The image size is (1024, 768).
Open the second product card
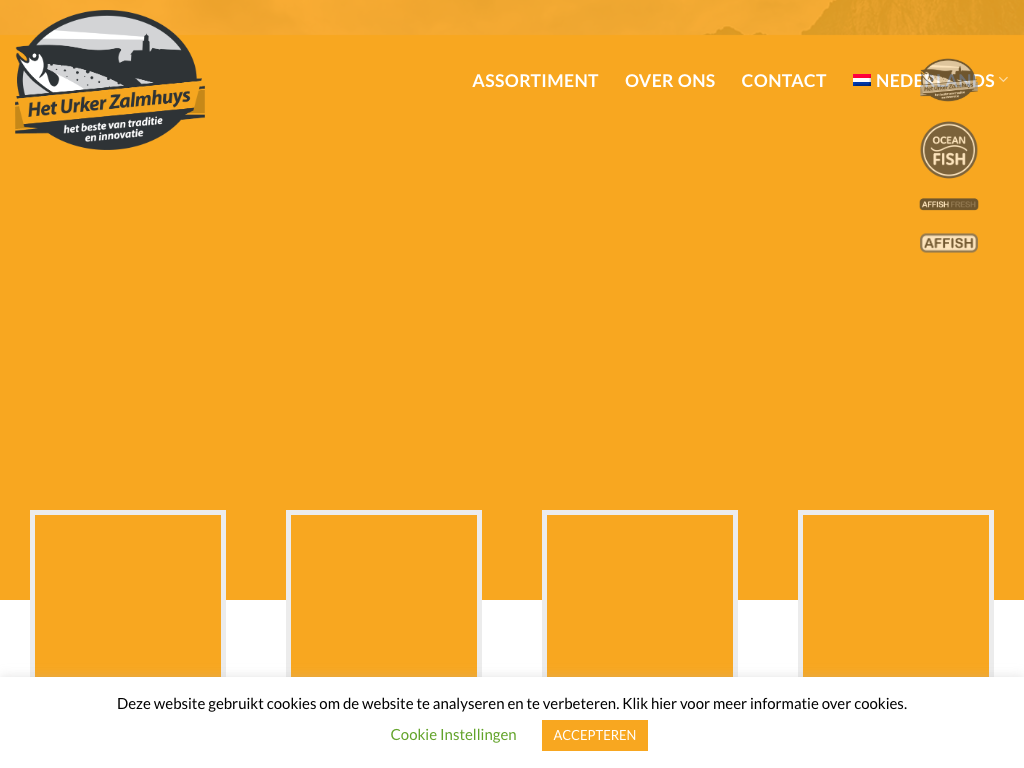point(384,595)
